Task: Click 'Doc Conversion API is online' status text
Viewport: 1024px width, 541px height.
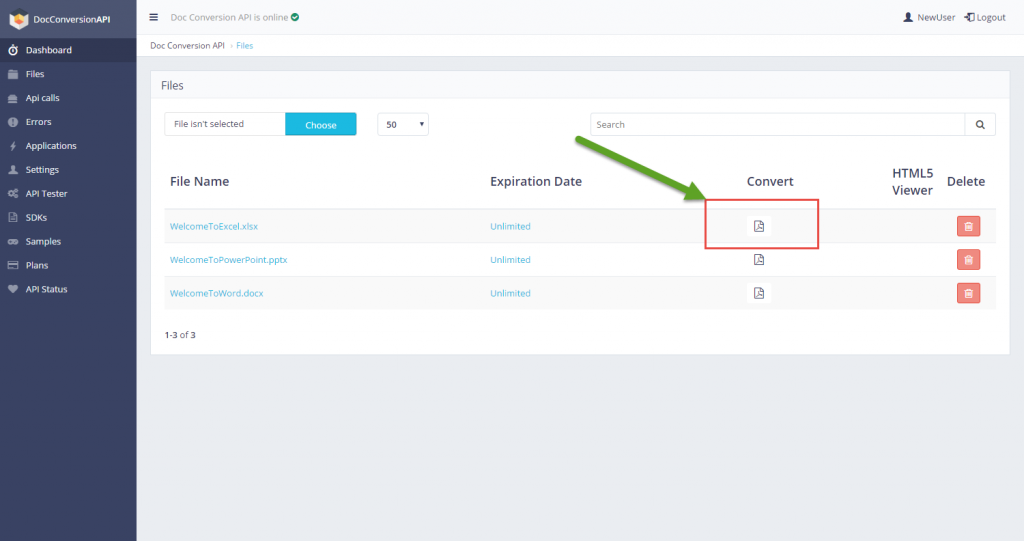Action: point(229,17)
